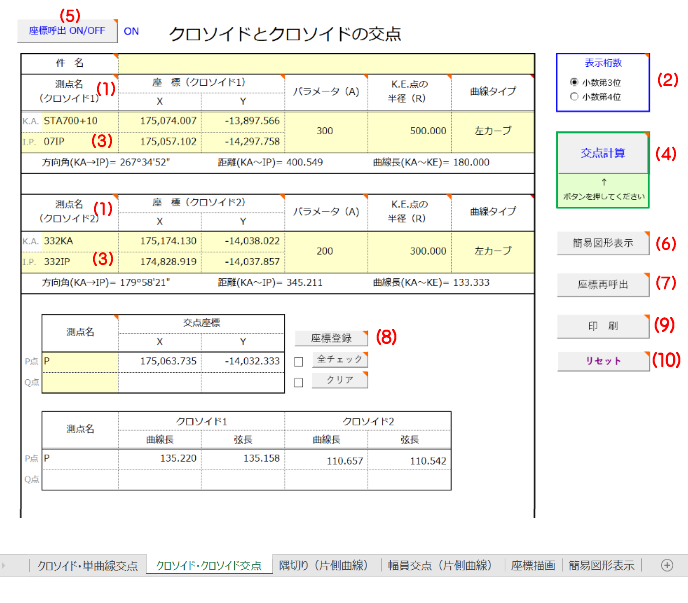Open the 座標描画 sheet tab
The height and width of the screenshot is (603, 688).
click(x=531, y=566)
